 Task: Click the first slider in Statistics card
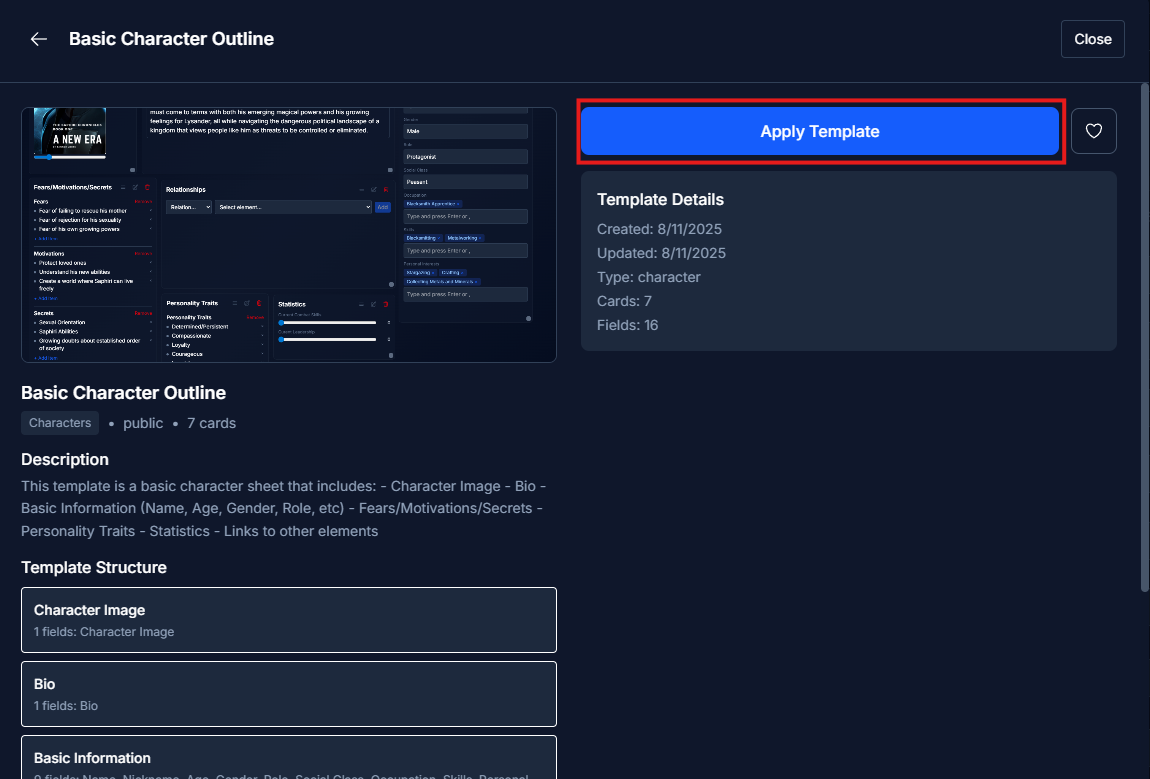click(327, 323)
